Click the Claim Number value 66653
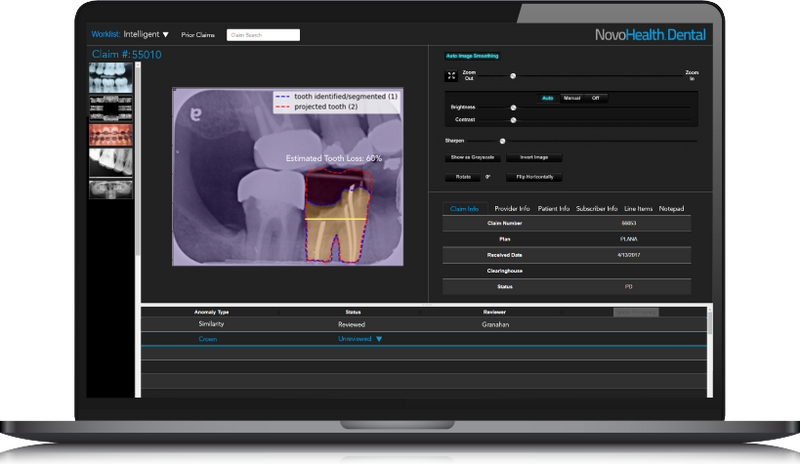The height and width of the screenshot is (464, 800). (x=629, y=223)
